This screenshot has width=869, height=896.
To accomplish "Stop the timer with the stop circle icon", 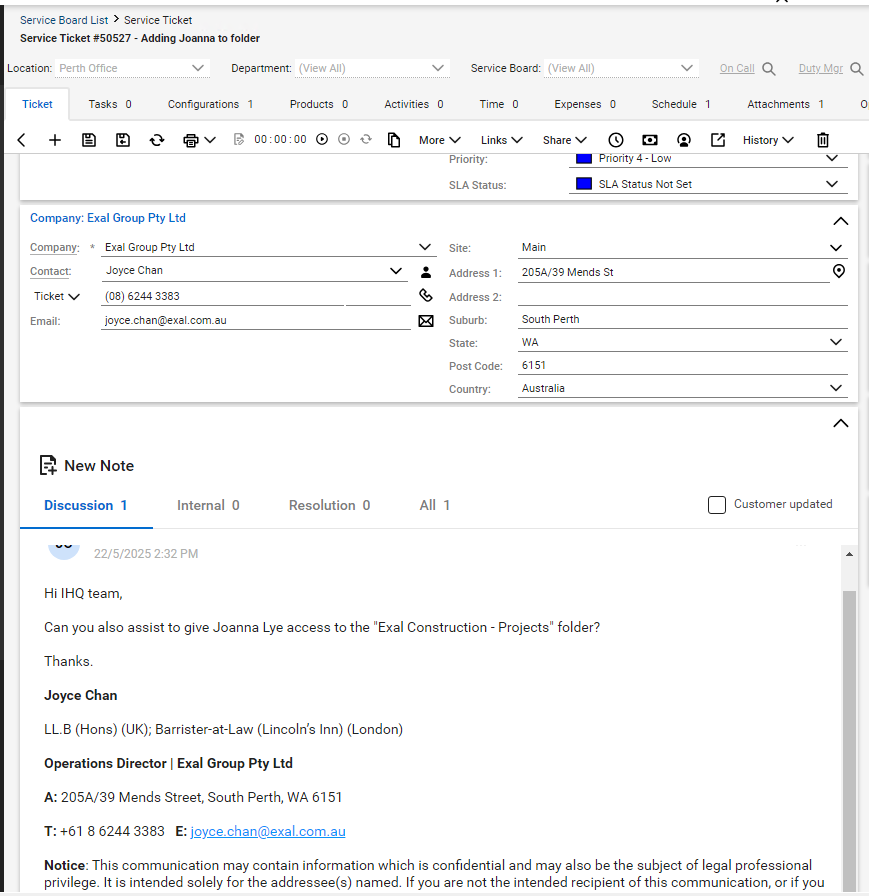I will point(344,139).
